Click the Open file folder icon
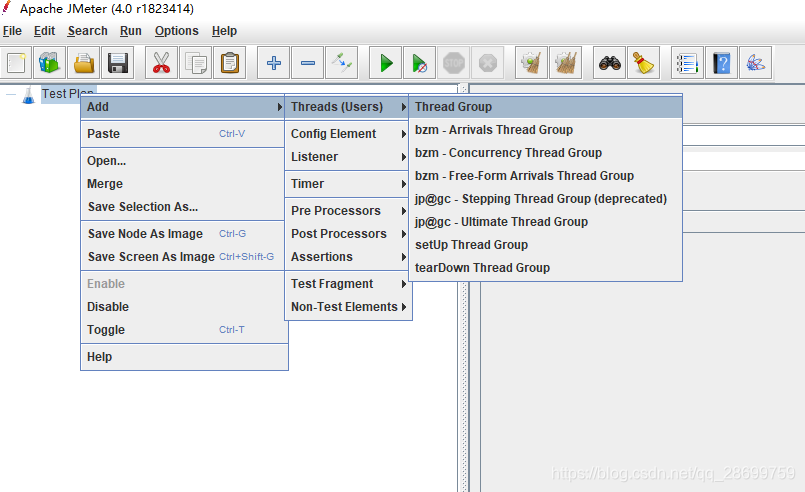805x492 pixels. click(x=84, y=63)
